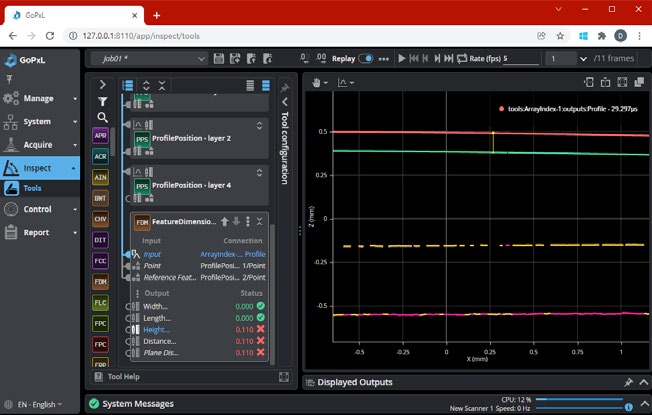
Task: Expand all tools in the list
Action: [x=146, y=86]
